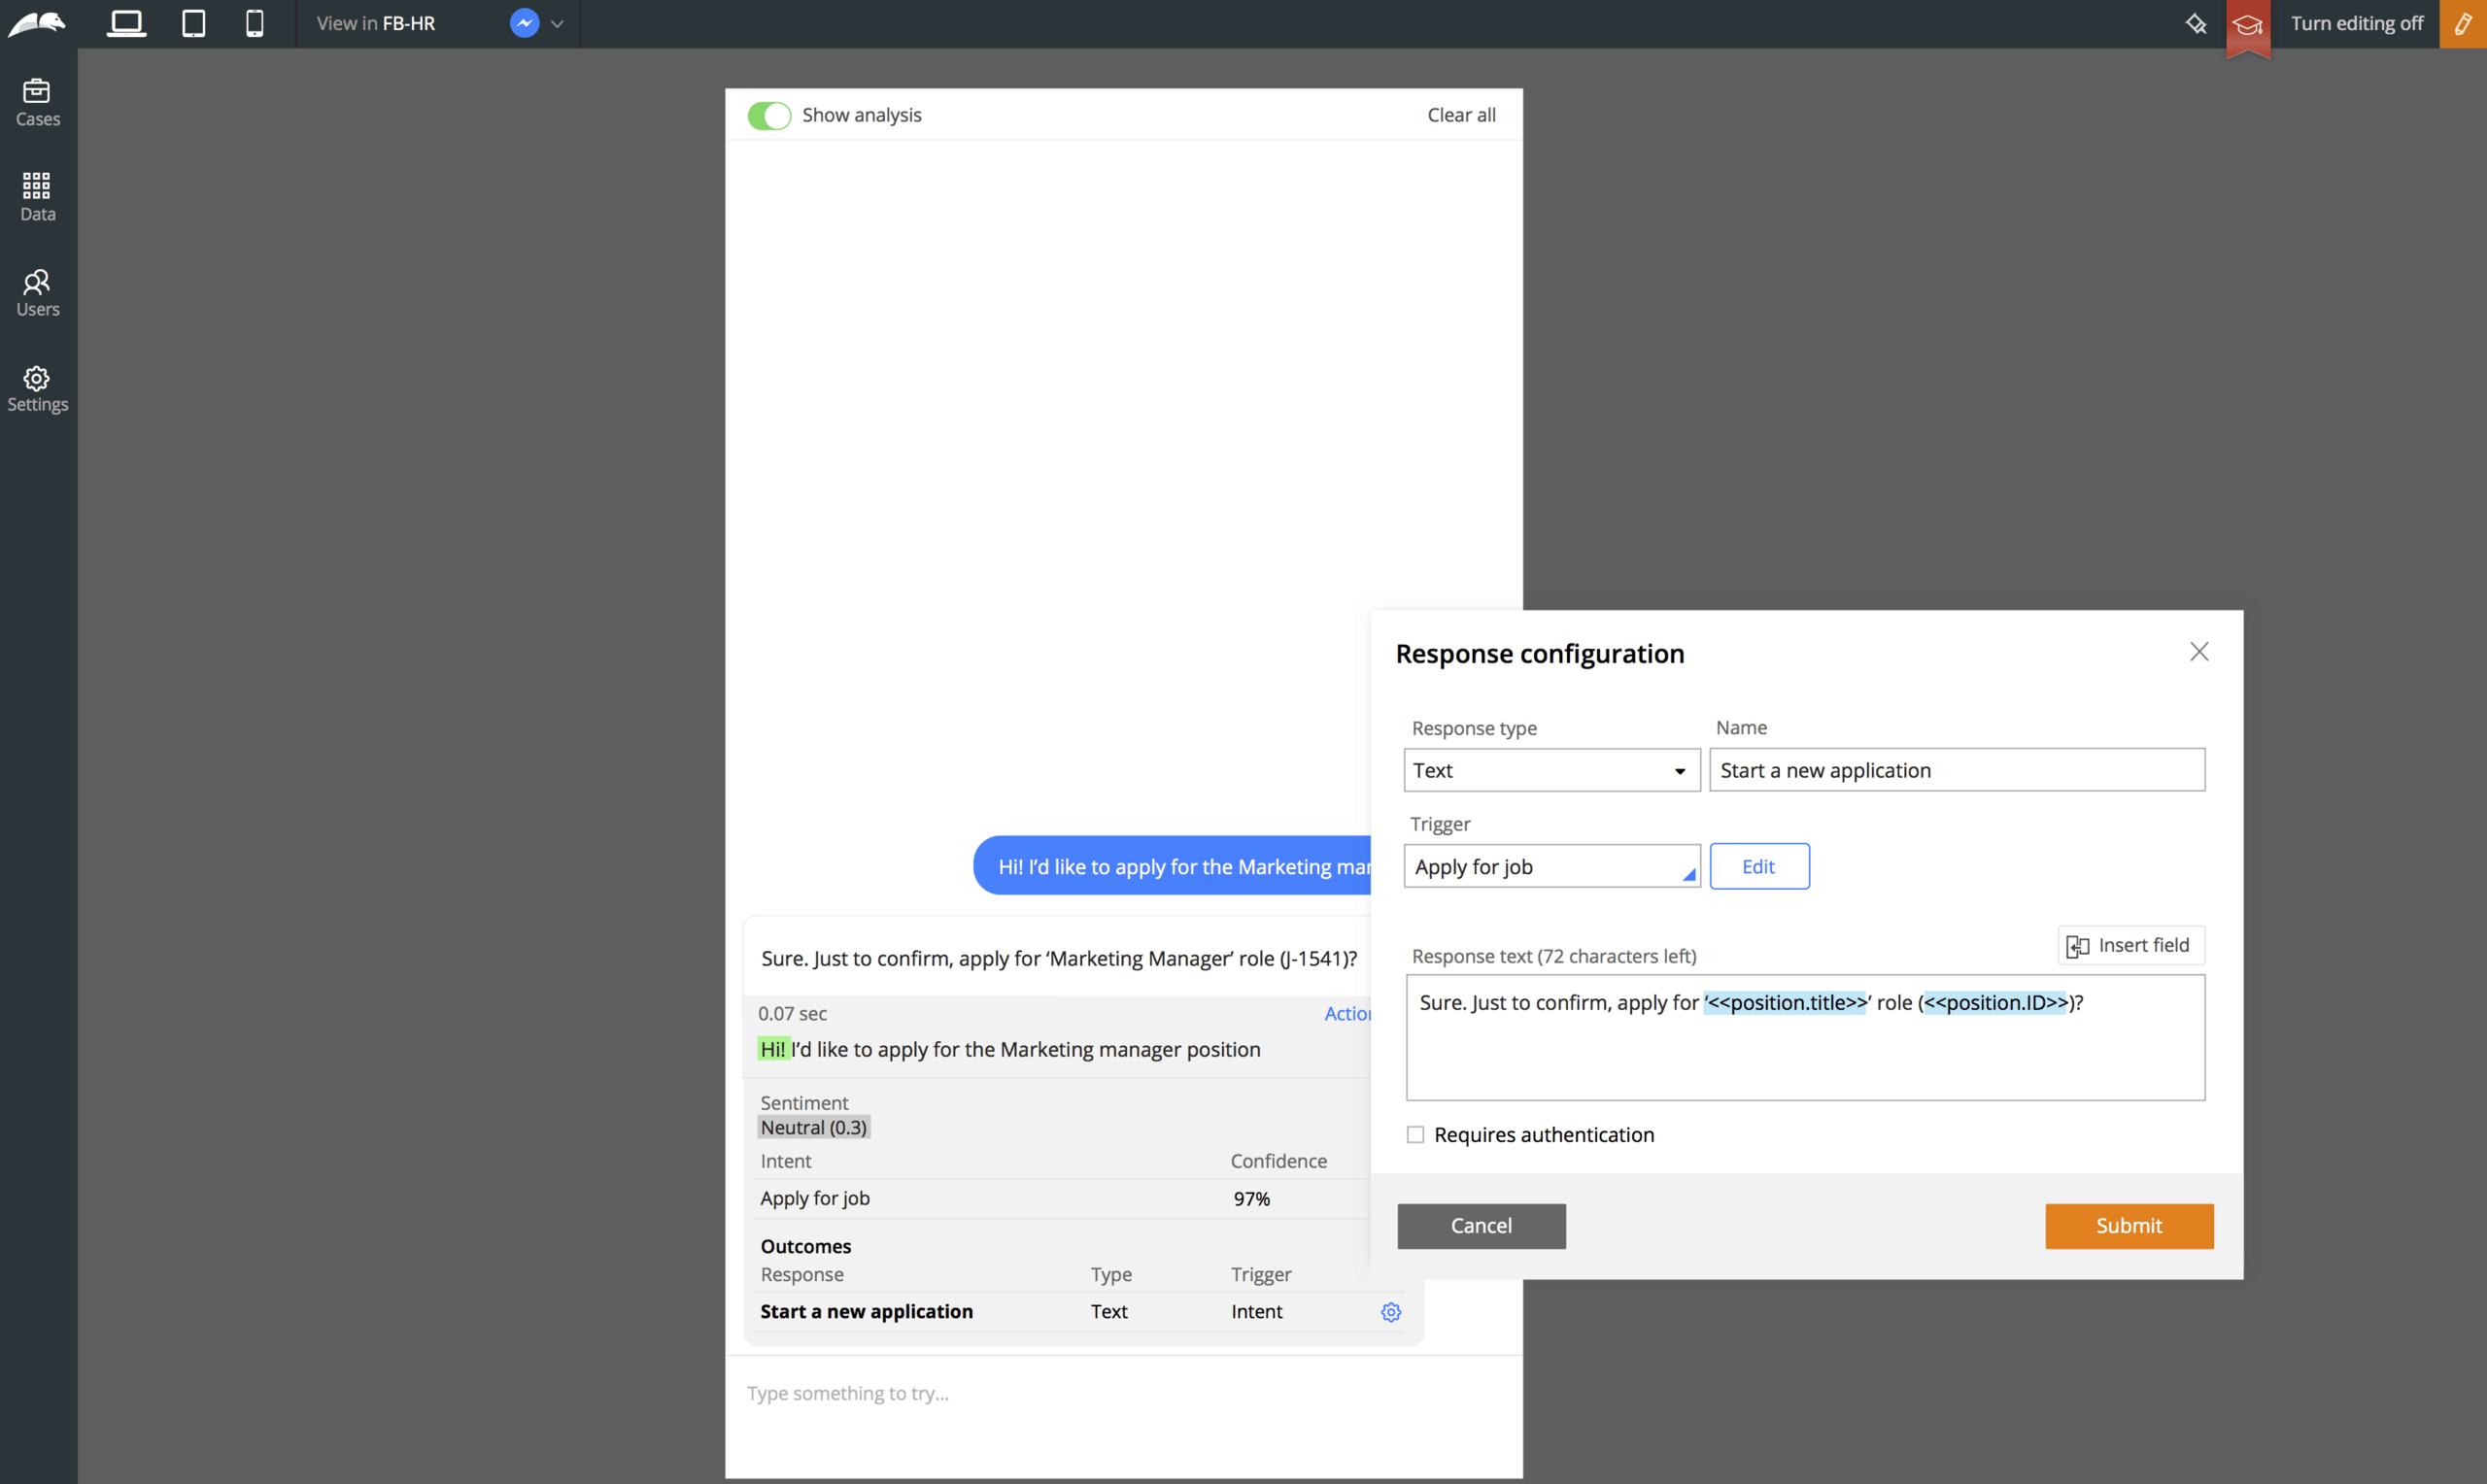Image resolution: width=2487 pixels, height=1484 pixels.
Task: Click the Pega logo icon
Action: coord(37,24)
